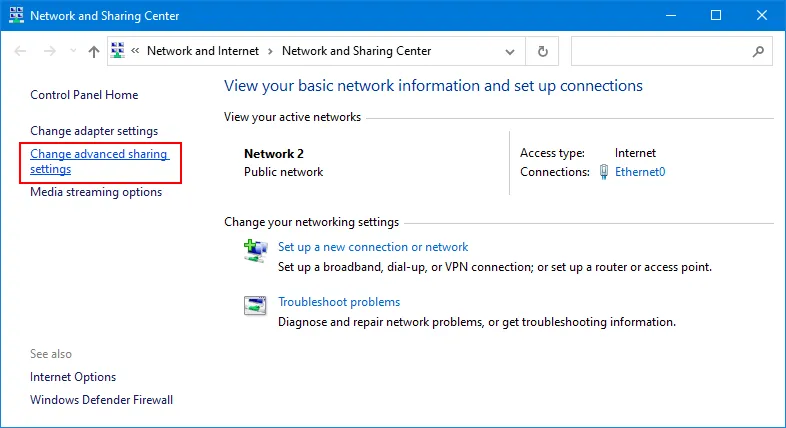Screen dimensions: 786x428
Task: Click the magnifier icon in the search box
Action: pos(757,51)
